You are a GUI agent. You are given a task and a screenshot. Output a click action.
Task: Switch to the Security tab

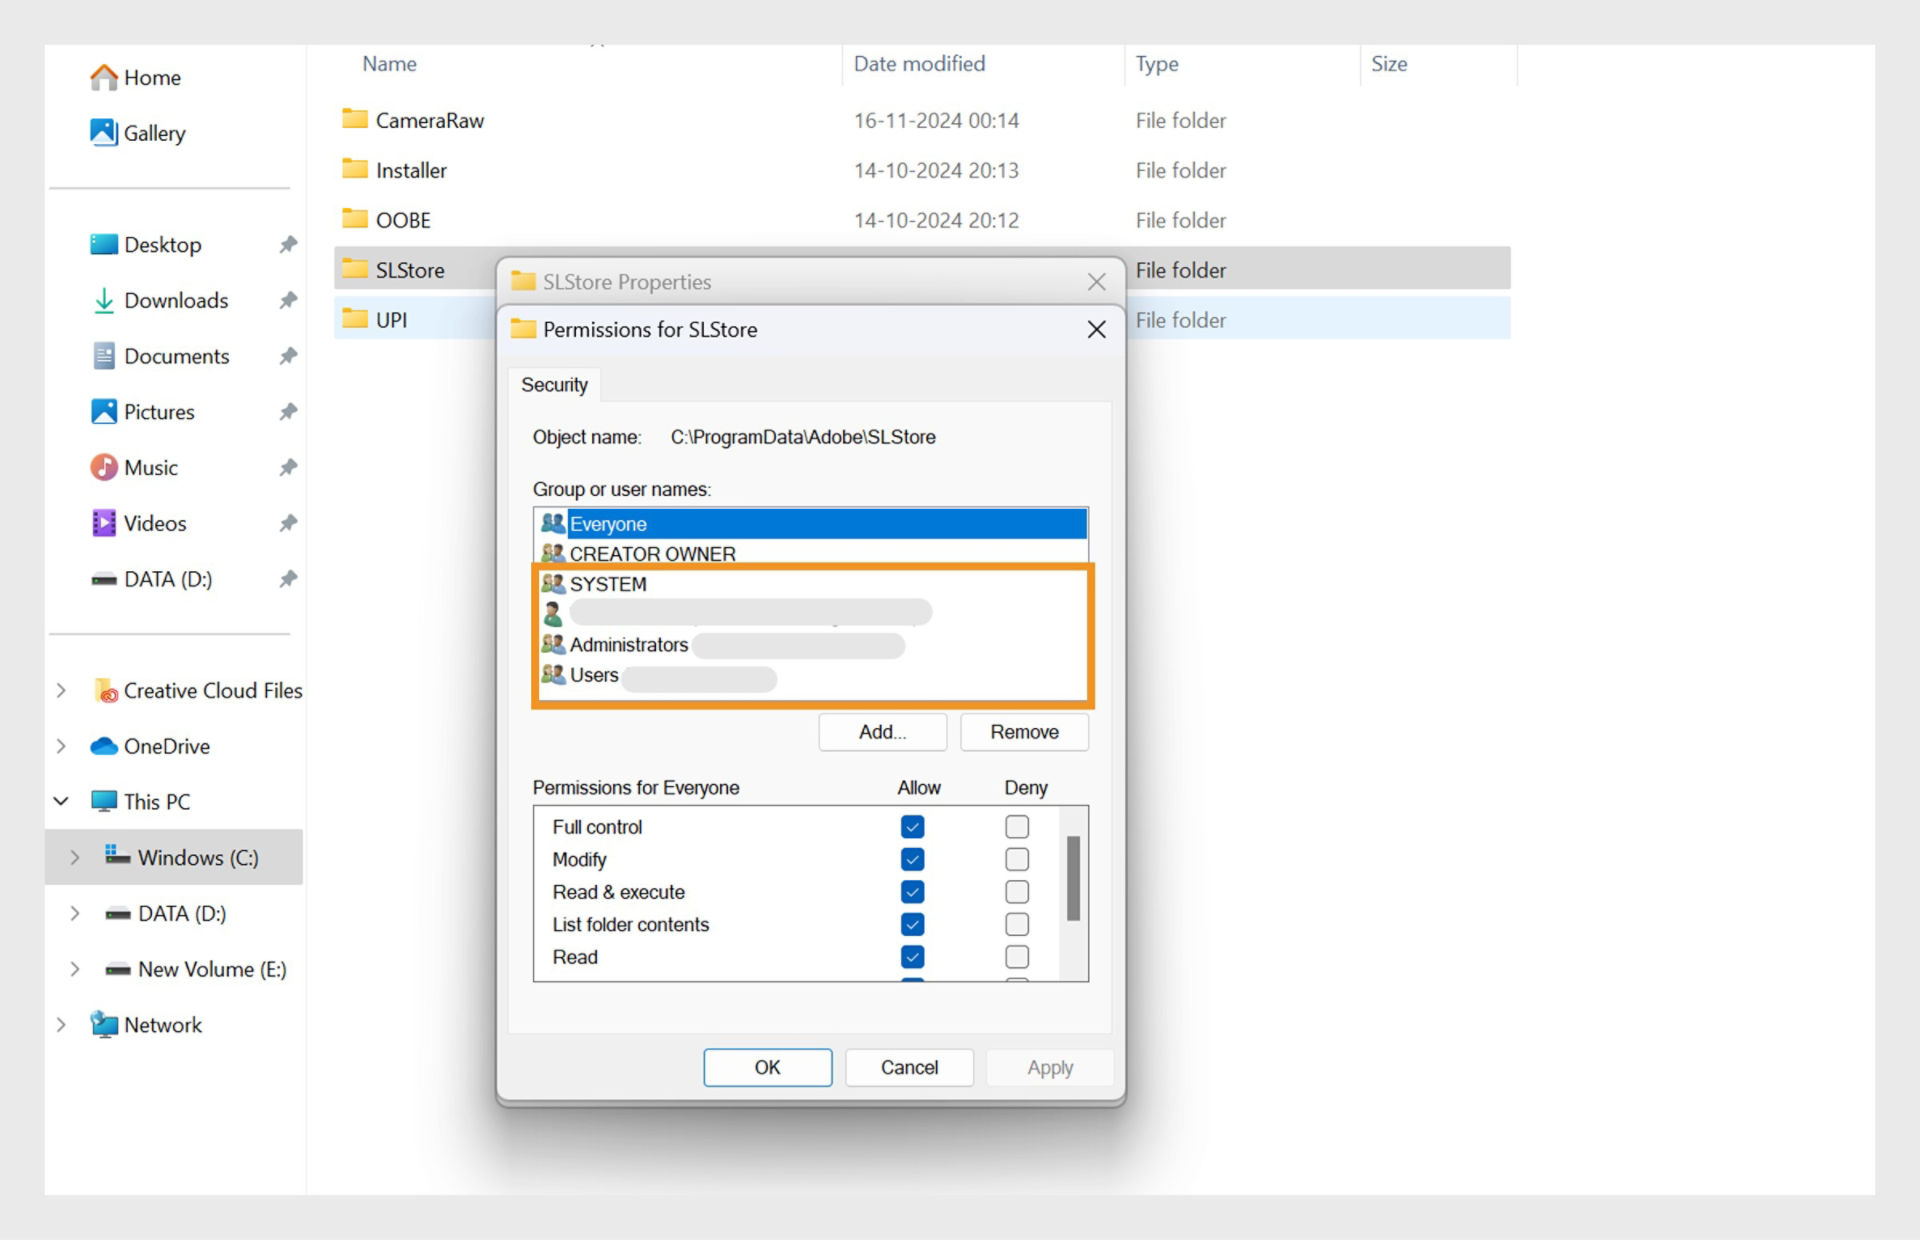tap(554, 384)
